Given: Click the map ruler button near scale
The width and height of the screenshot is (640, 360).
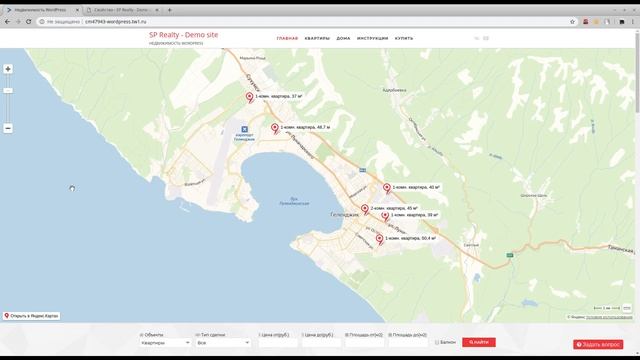Looking at the screenshot, I should [x=627, y=308].
